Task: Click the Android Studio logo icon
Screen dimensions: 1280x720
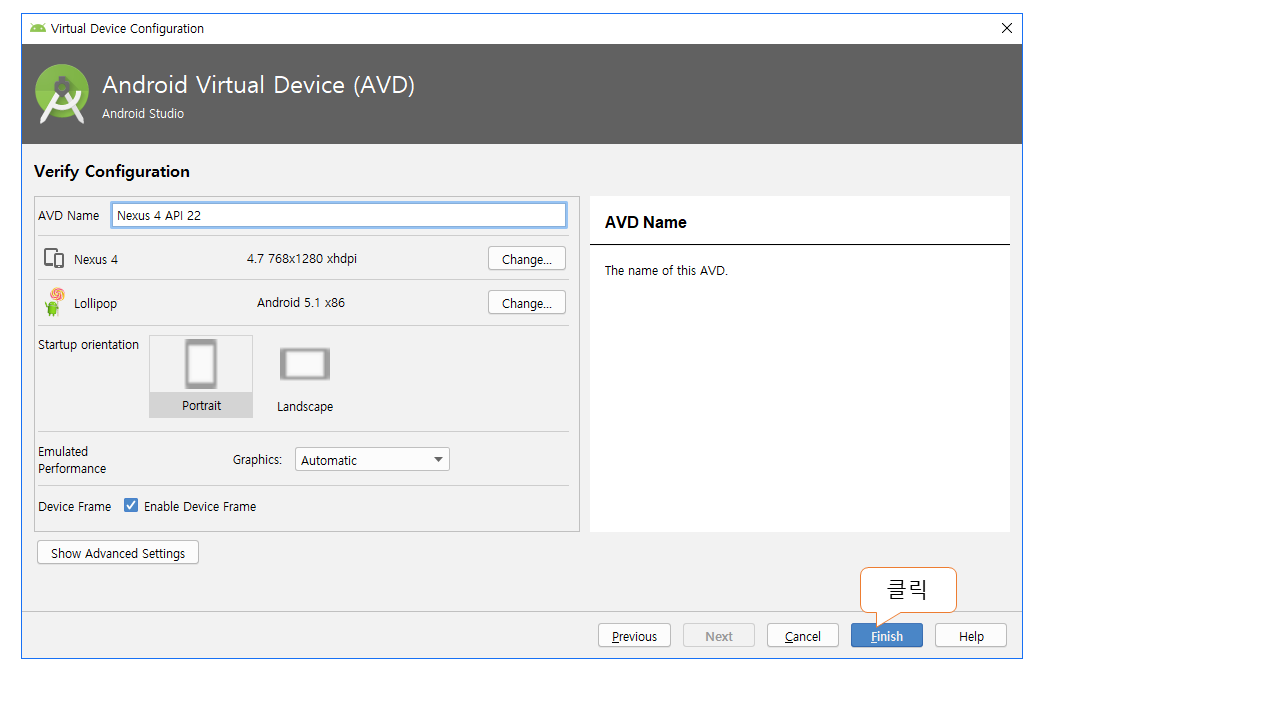Action: click(x=61, y=94)
